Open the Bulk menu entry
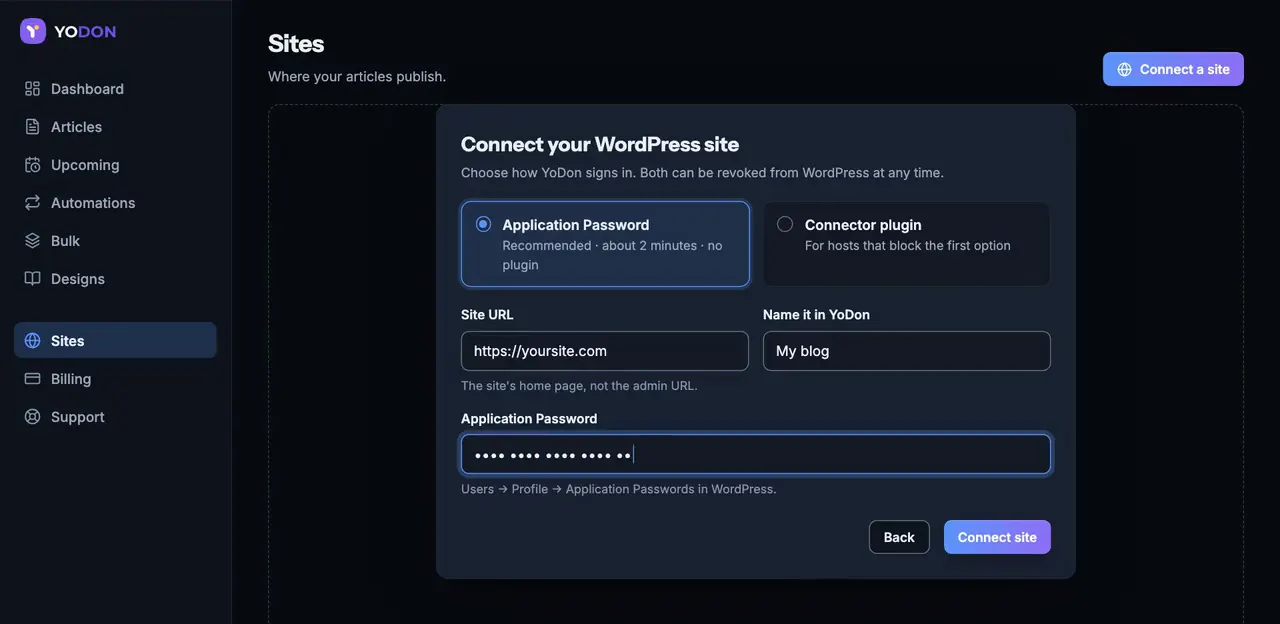The height and width of the screenshot is (624, 1280). [x=115, y=241]
